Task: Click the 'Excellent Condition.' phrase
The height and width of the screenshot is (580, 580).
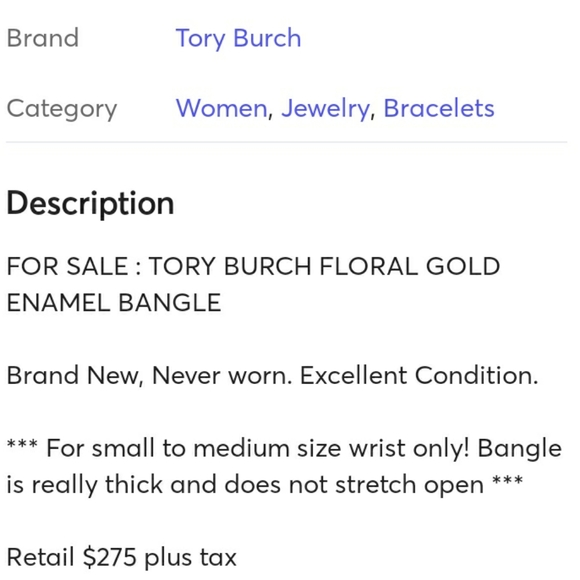Action: pos(419,375)
